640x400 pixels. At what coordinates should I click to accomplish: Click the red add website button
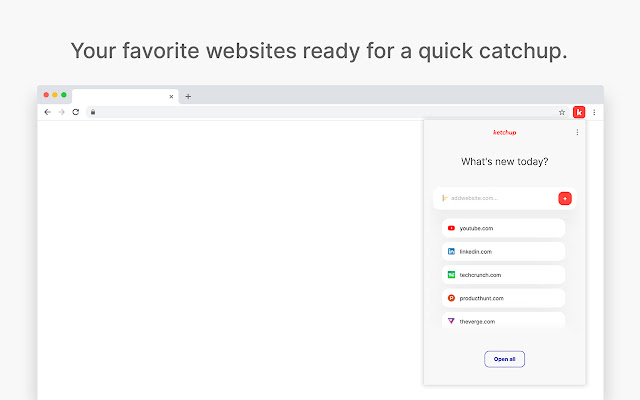point(565,198)
